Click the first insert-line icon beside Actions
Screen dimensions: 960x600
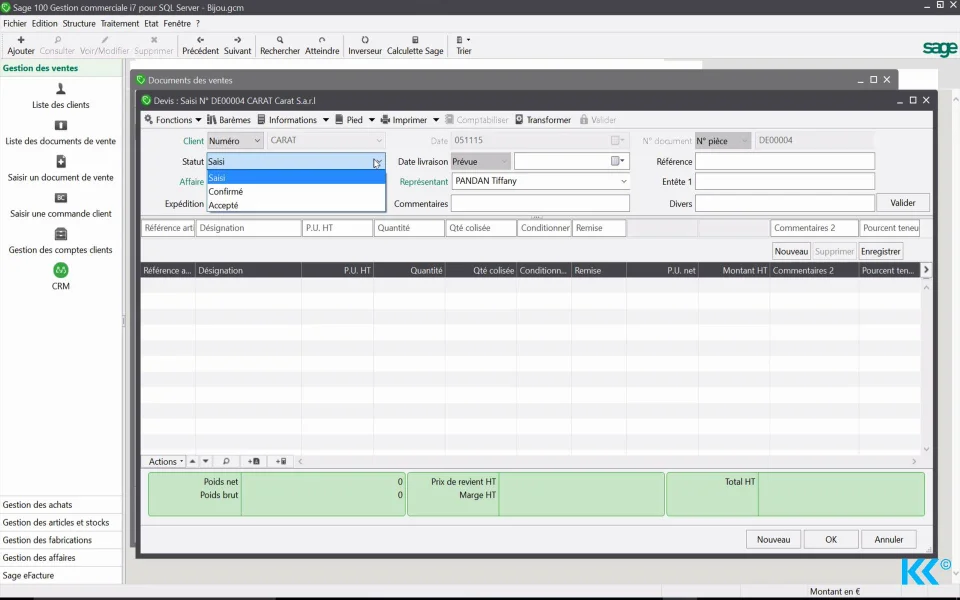pyautogui.click(x=253, y=461)
